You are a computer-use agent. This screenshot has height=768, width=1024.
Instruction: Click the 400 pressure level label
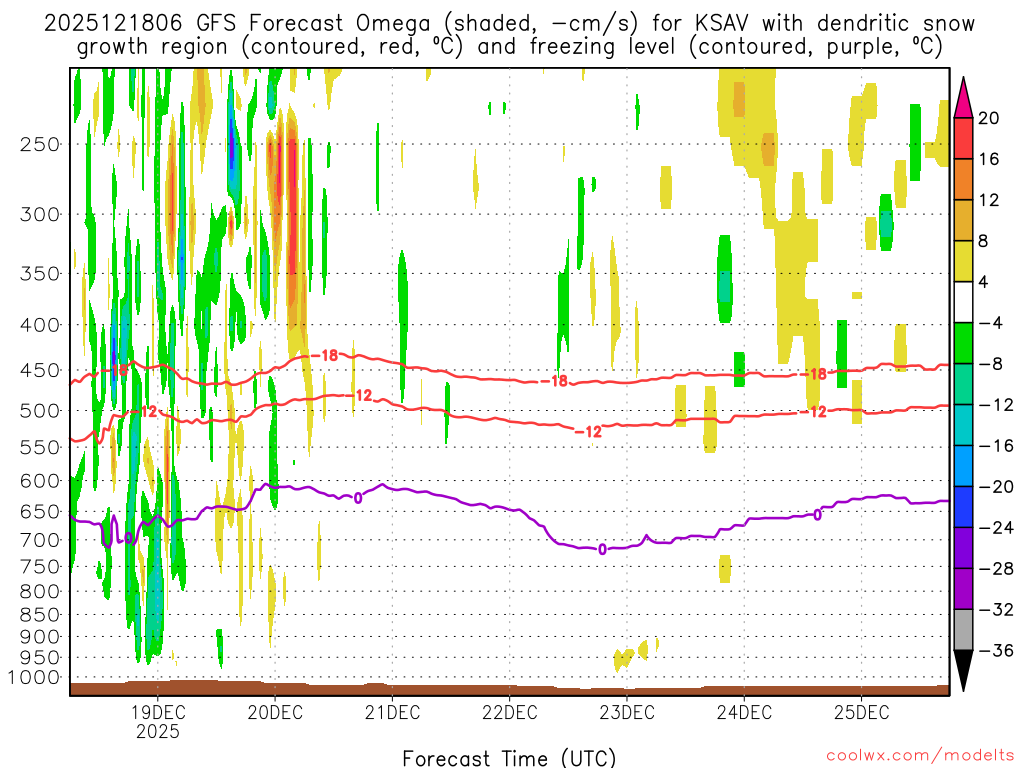[x=40, y=325]
